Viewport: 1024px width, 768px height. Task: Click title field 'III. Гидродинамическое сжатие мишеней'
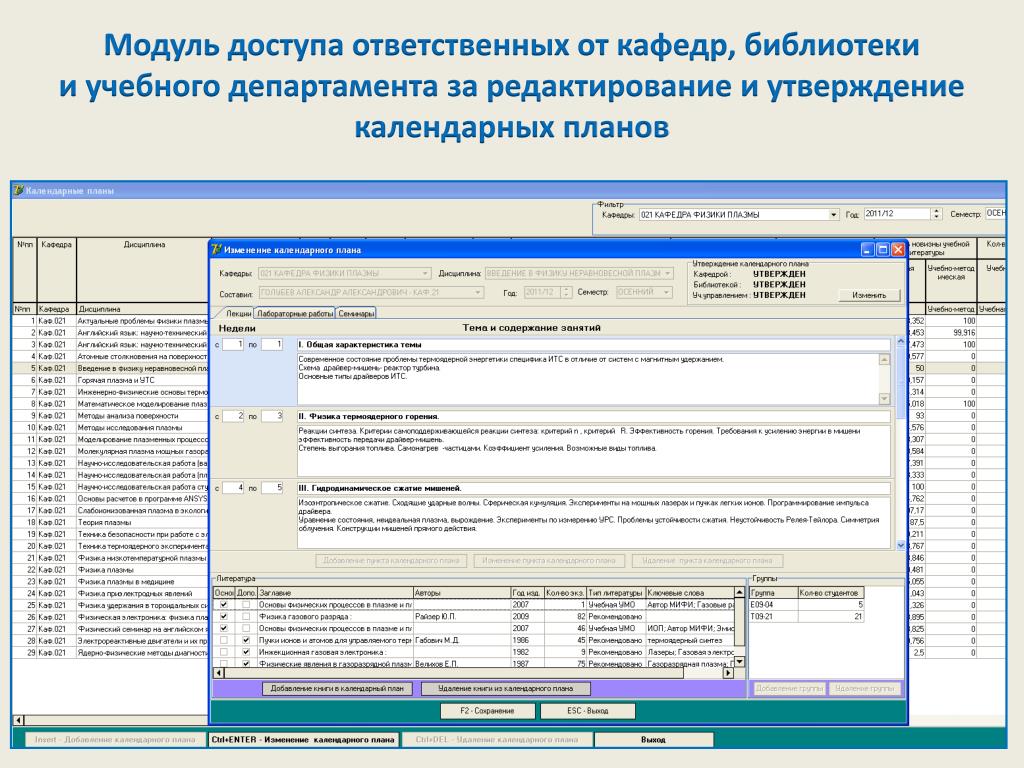(593, 488)
